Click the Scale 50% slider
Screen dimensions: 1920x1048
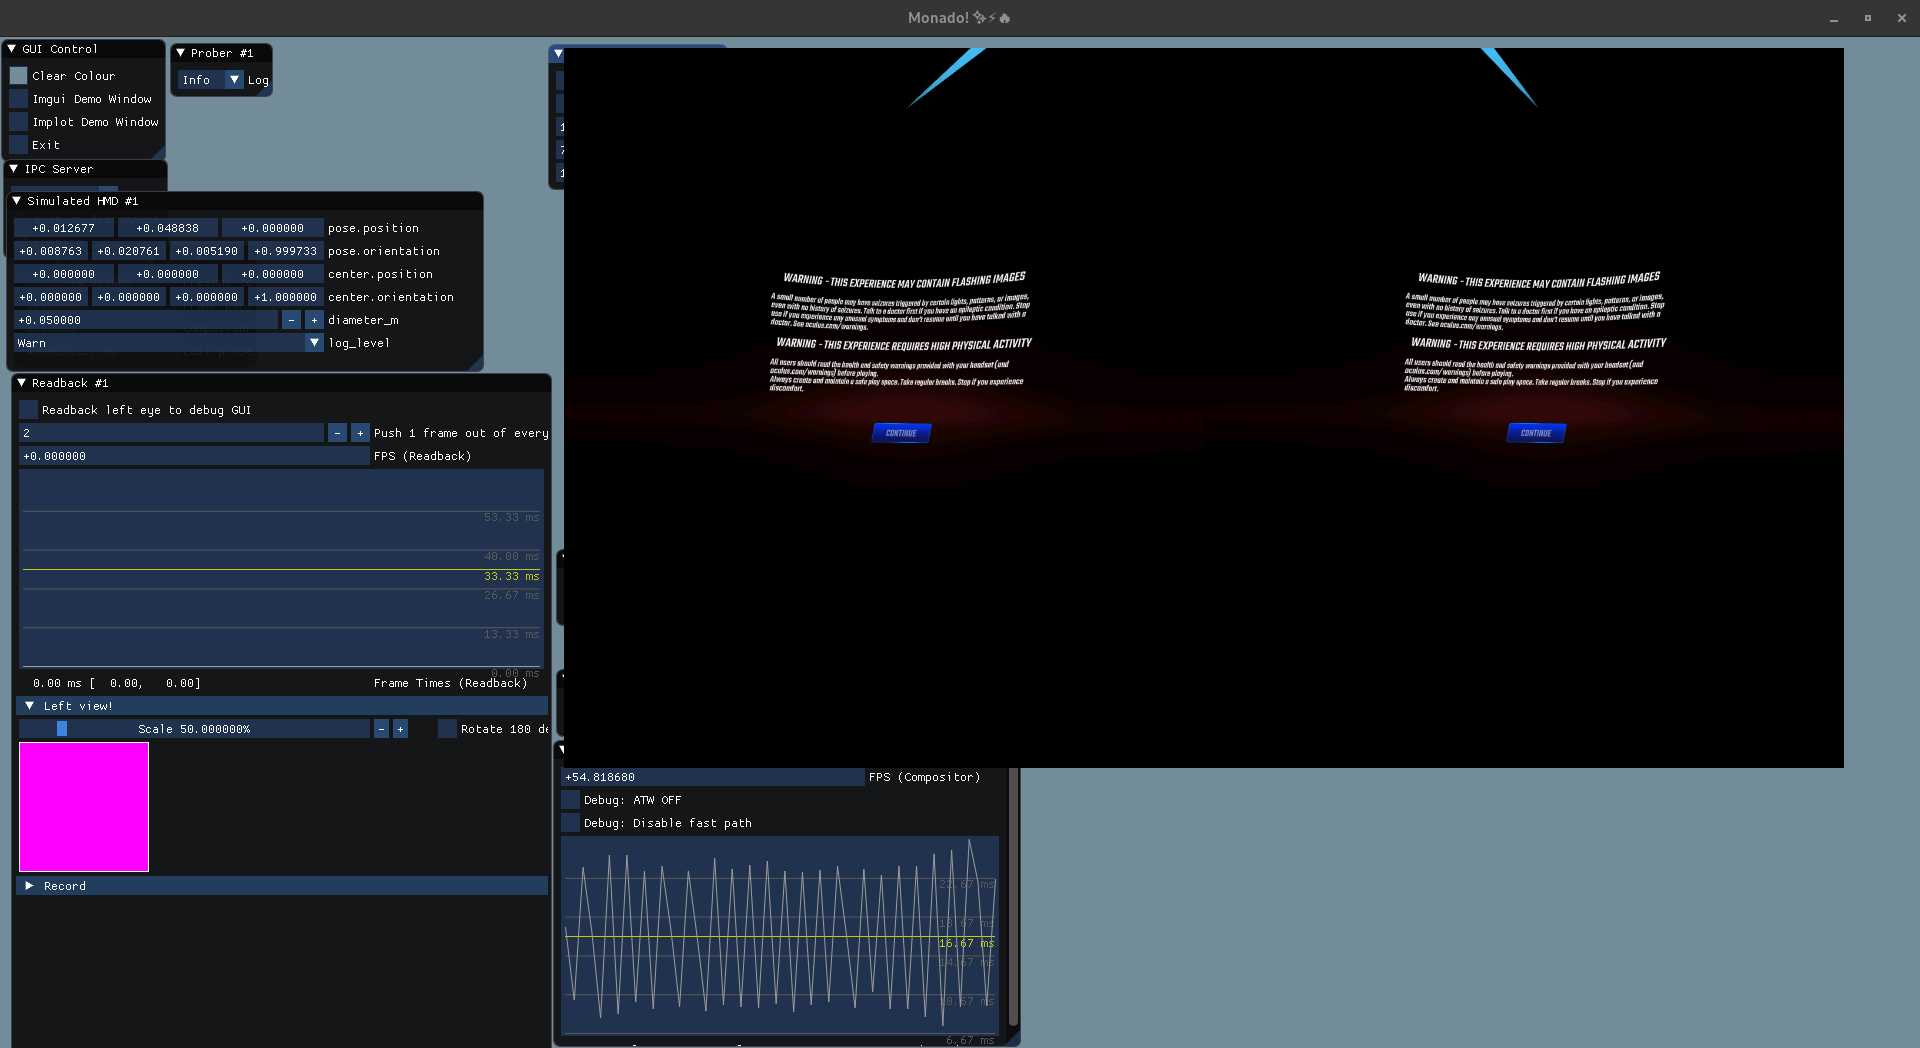[195, 729]
